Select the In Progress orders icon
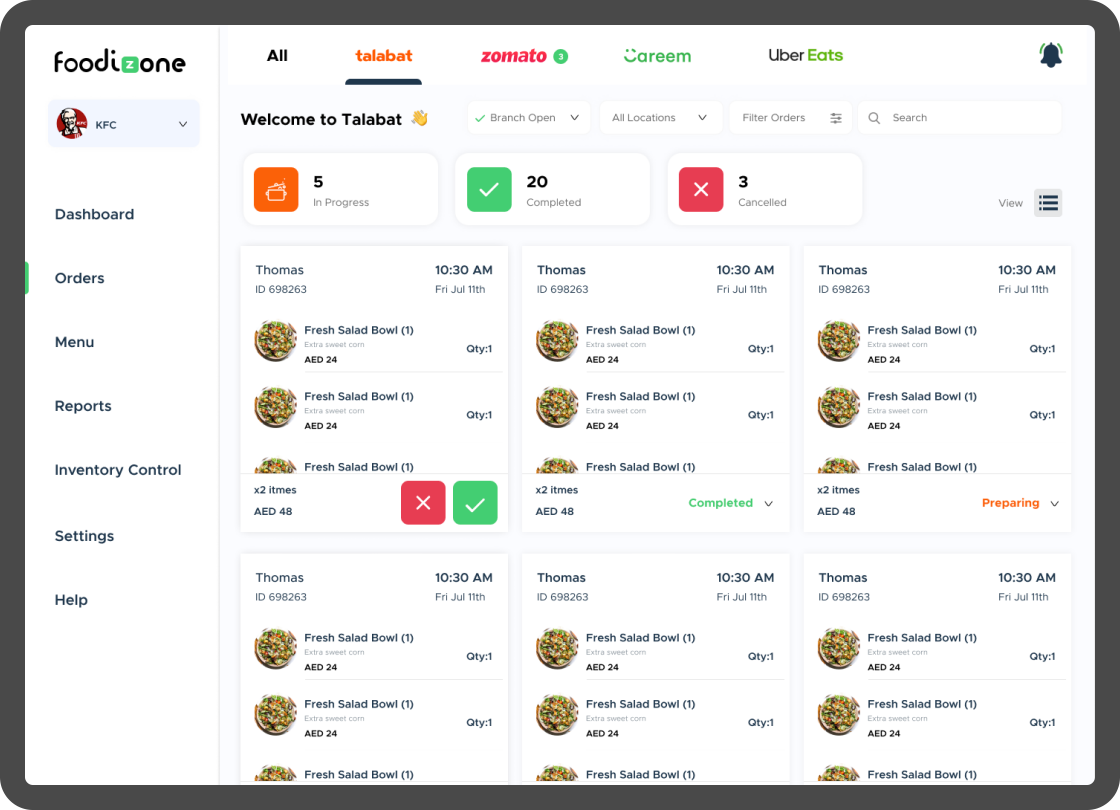 click(276, 189)
